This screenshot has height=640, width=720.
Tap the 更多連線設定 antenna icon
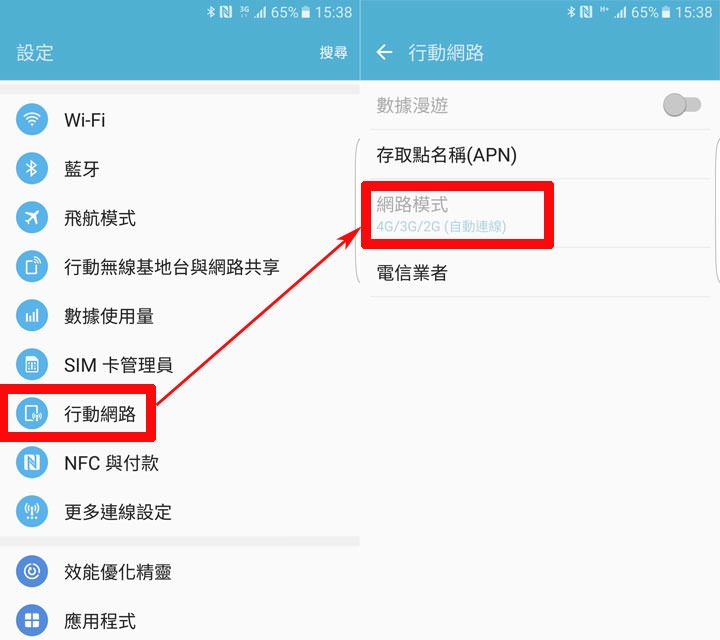(32, 511)
